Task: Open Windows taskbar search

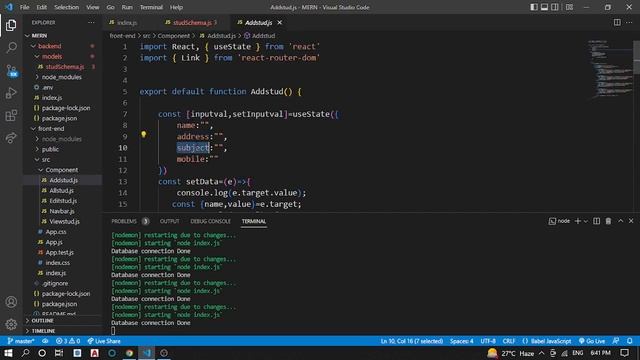Action: point(25,353)
